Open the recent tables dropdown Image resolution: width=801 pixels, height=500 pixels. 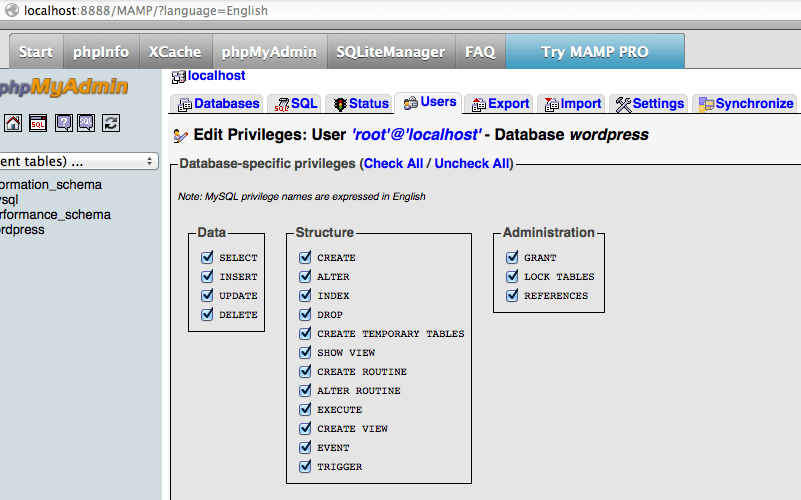coord(79,161)
